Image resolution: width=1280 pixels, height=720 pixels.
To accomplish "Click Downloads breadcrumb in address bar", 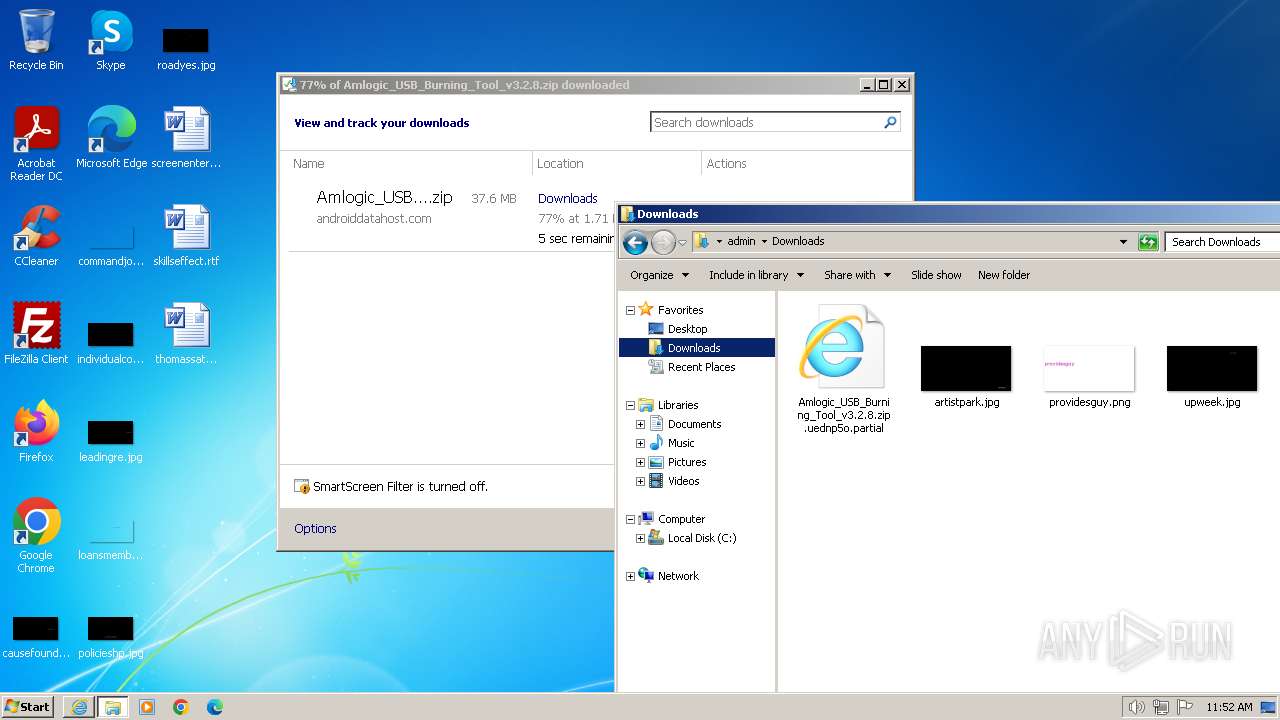I will pos(798,241).
